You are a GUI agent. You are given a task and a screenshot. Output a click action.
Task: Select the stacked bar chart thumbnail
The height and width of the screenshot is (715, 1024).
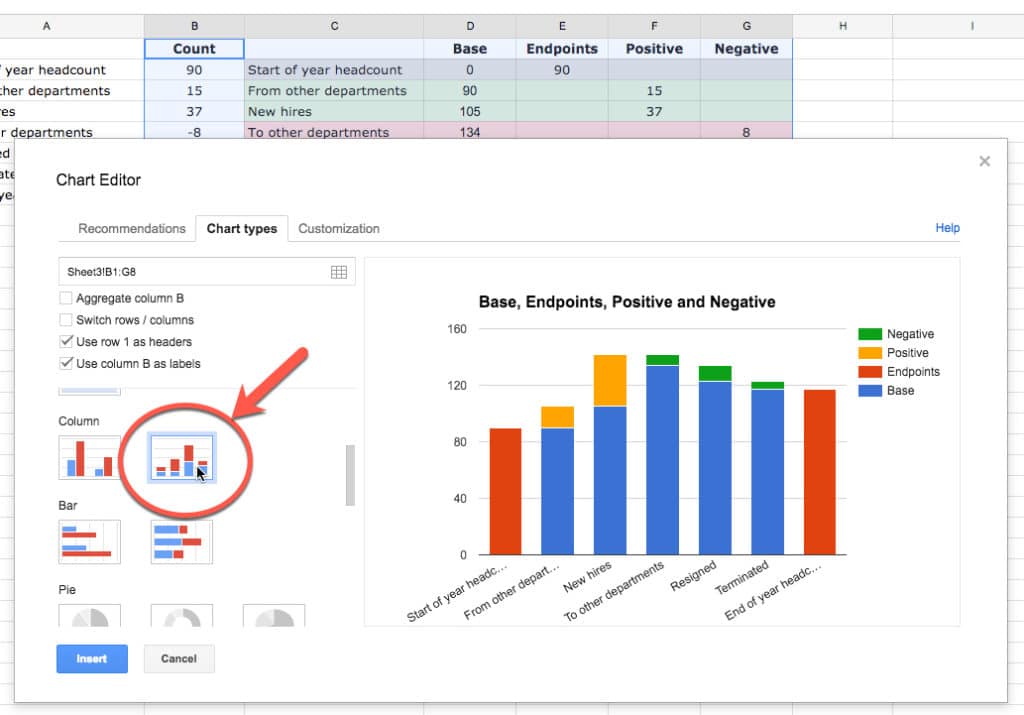coord(181,541)
